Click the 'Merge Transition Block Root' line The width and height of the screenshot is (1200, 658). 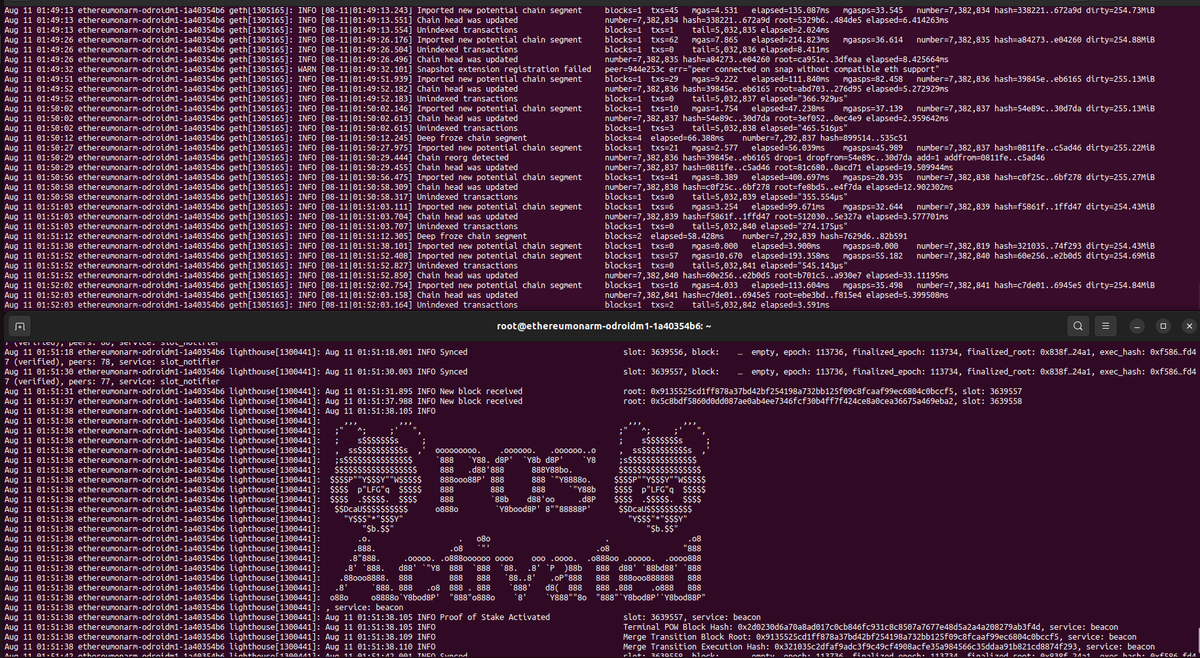point(880,636)
